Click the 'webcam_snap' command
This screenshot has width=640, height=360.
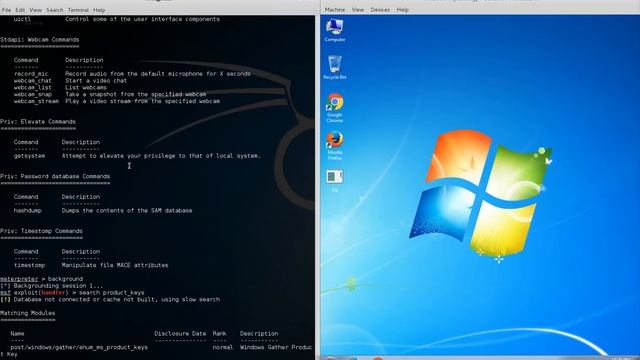coord(33,94)
